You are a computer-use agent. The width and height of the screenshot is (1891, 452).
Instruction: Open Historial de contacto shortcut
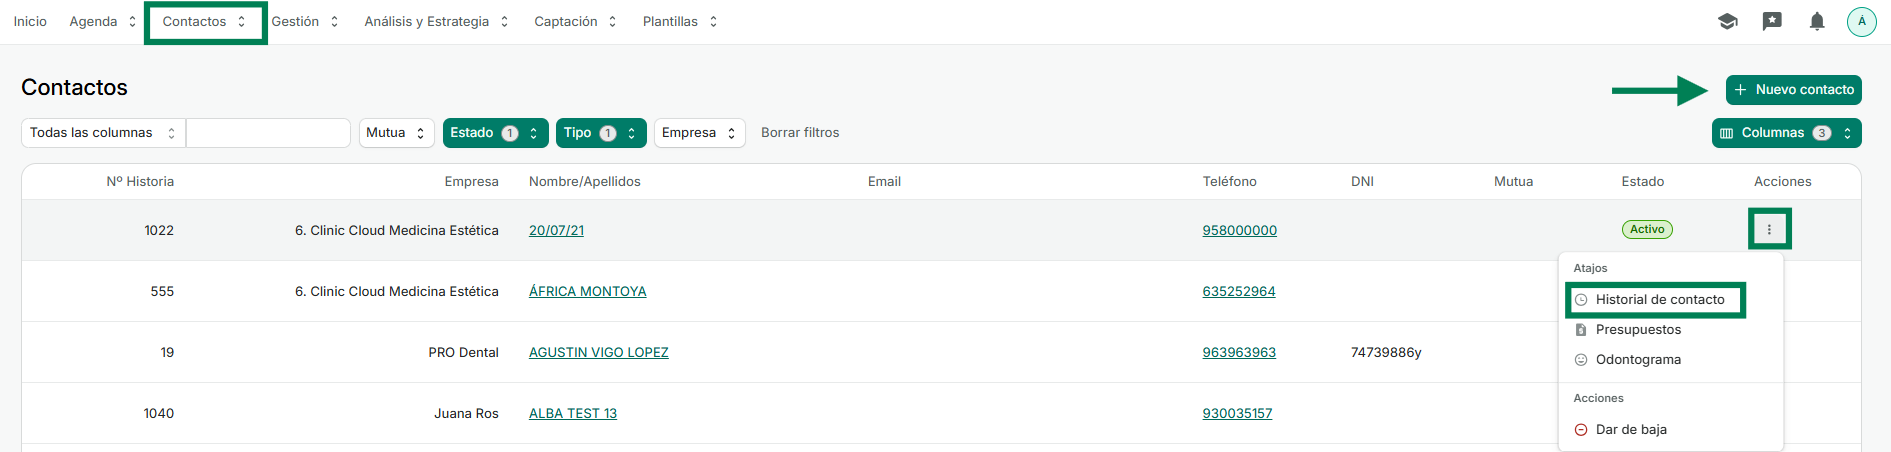1659,300
